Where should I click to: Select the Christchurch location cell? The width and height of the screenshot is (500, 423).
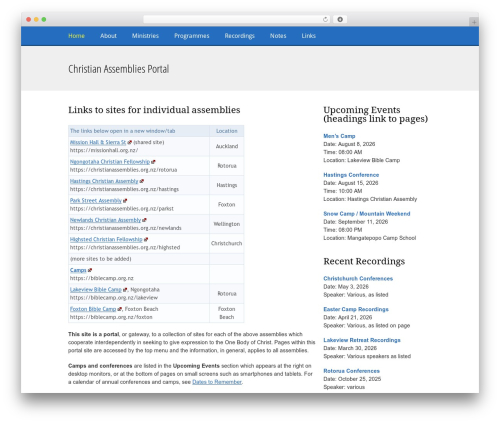coord(227,243)
